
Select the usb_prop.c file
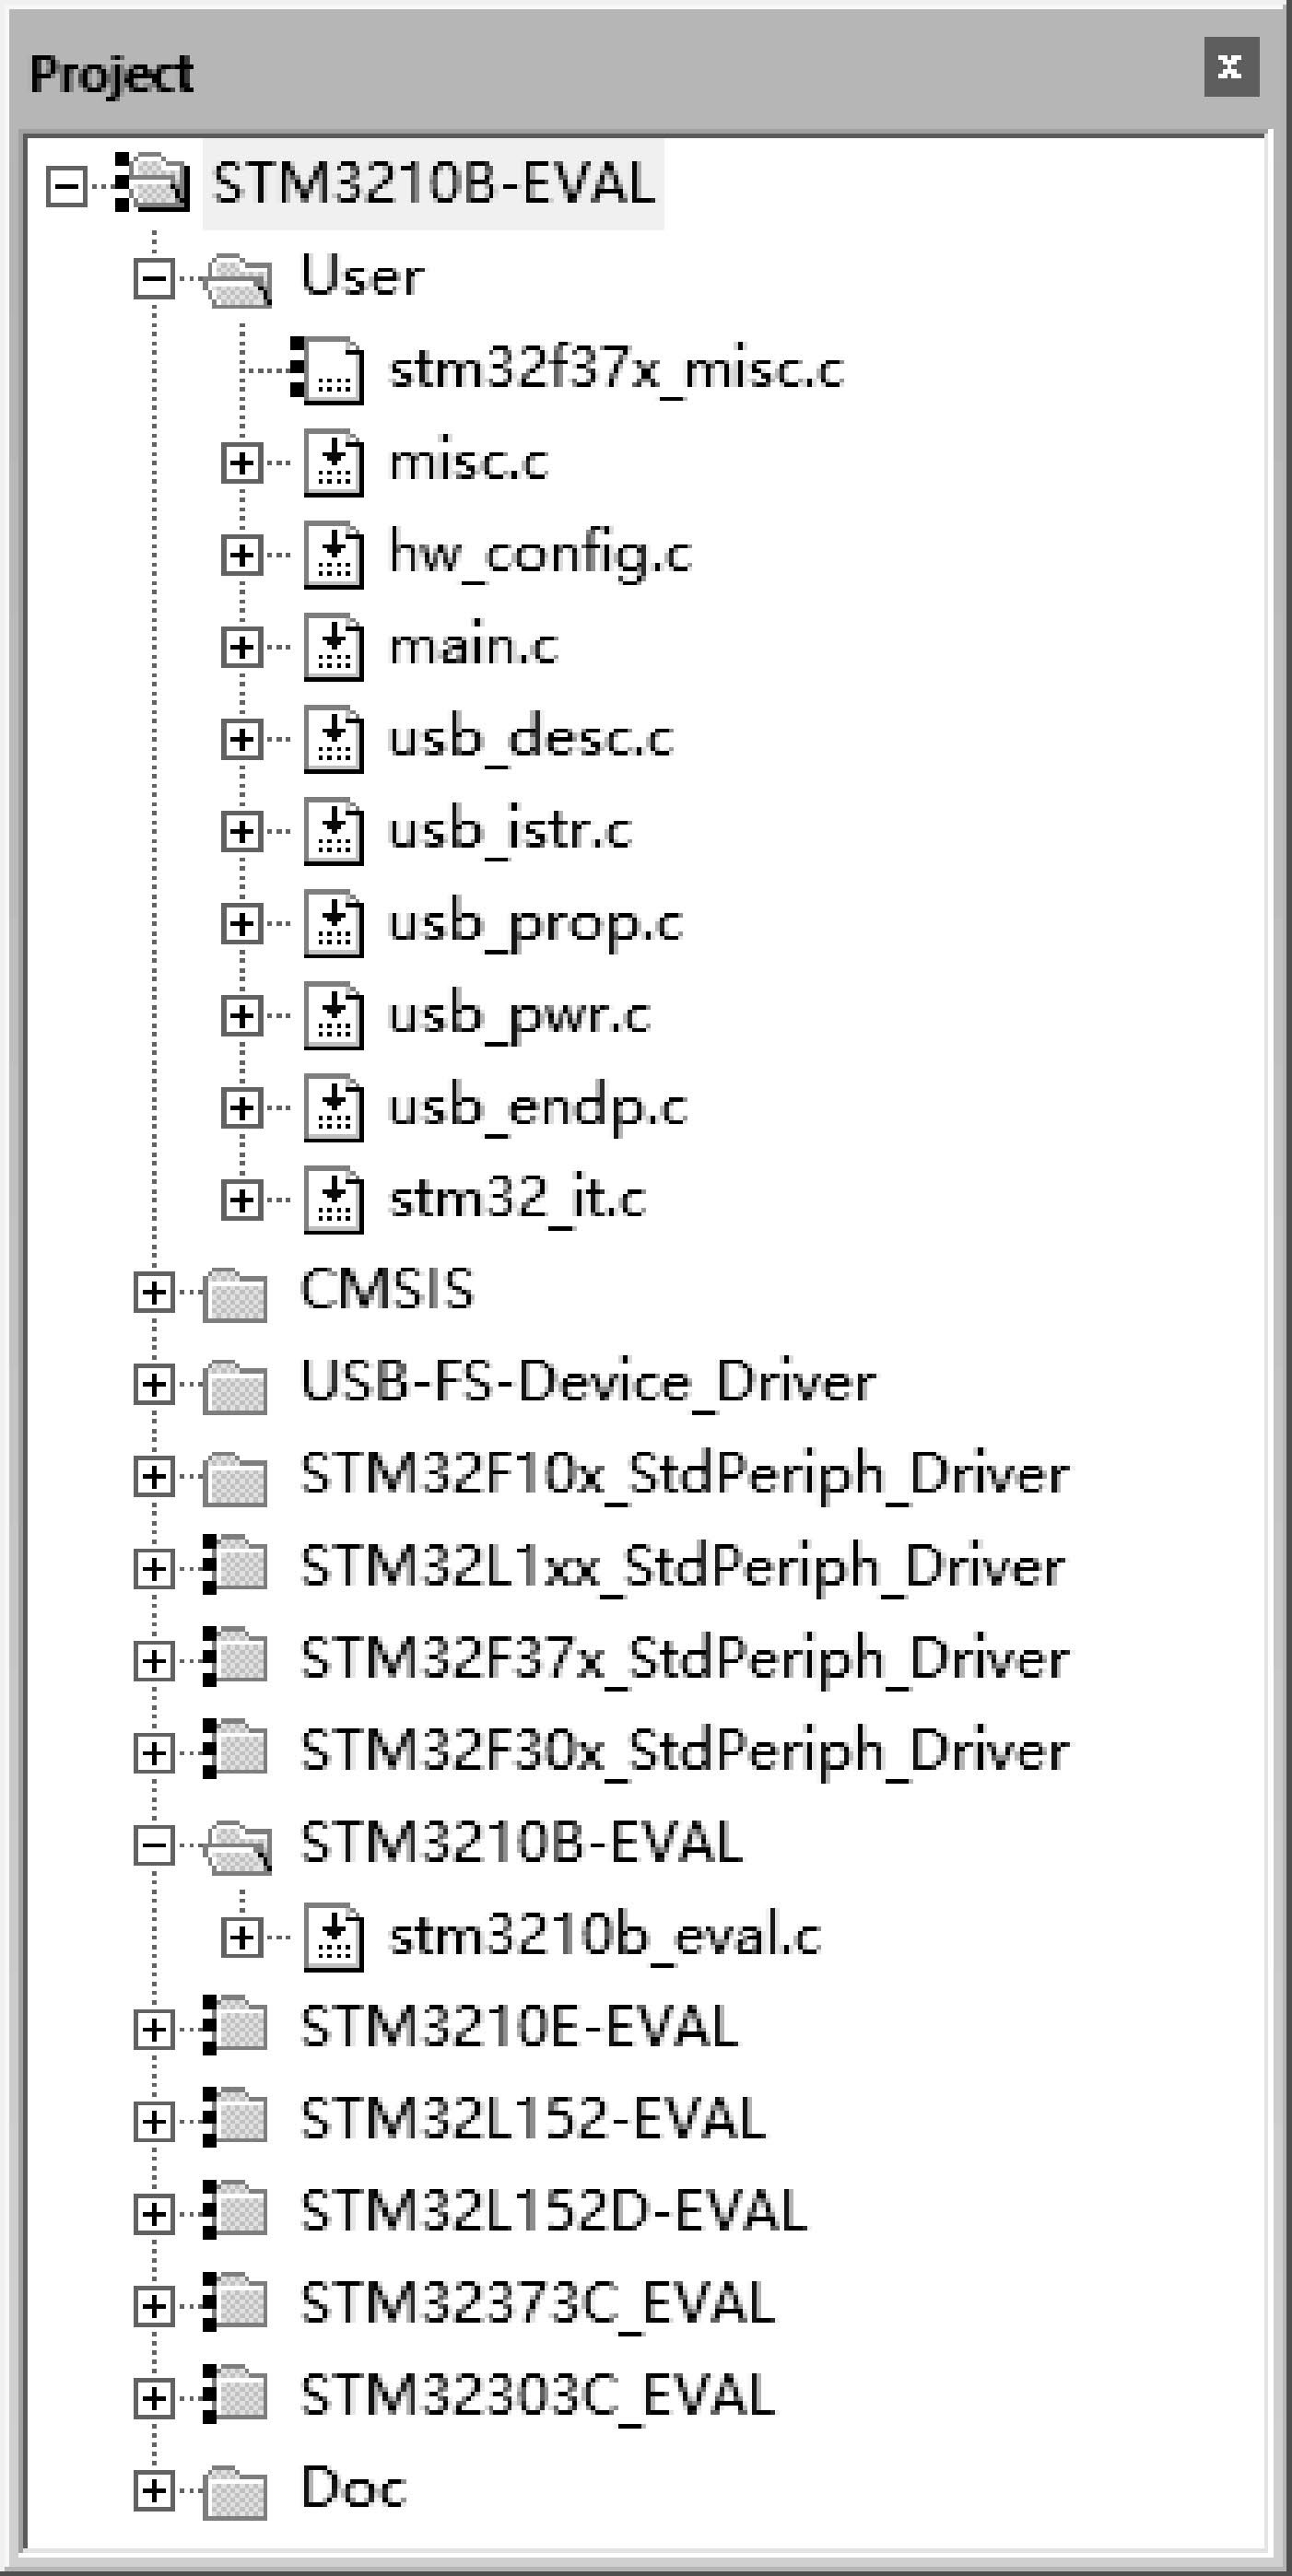click(535, 923)
